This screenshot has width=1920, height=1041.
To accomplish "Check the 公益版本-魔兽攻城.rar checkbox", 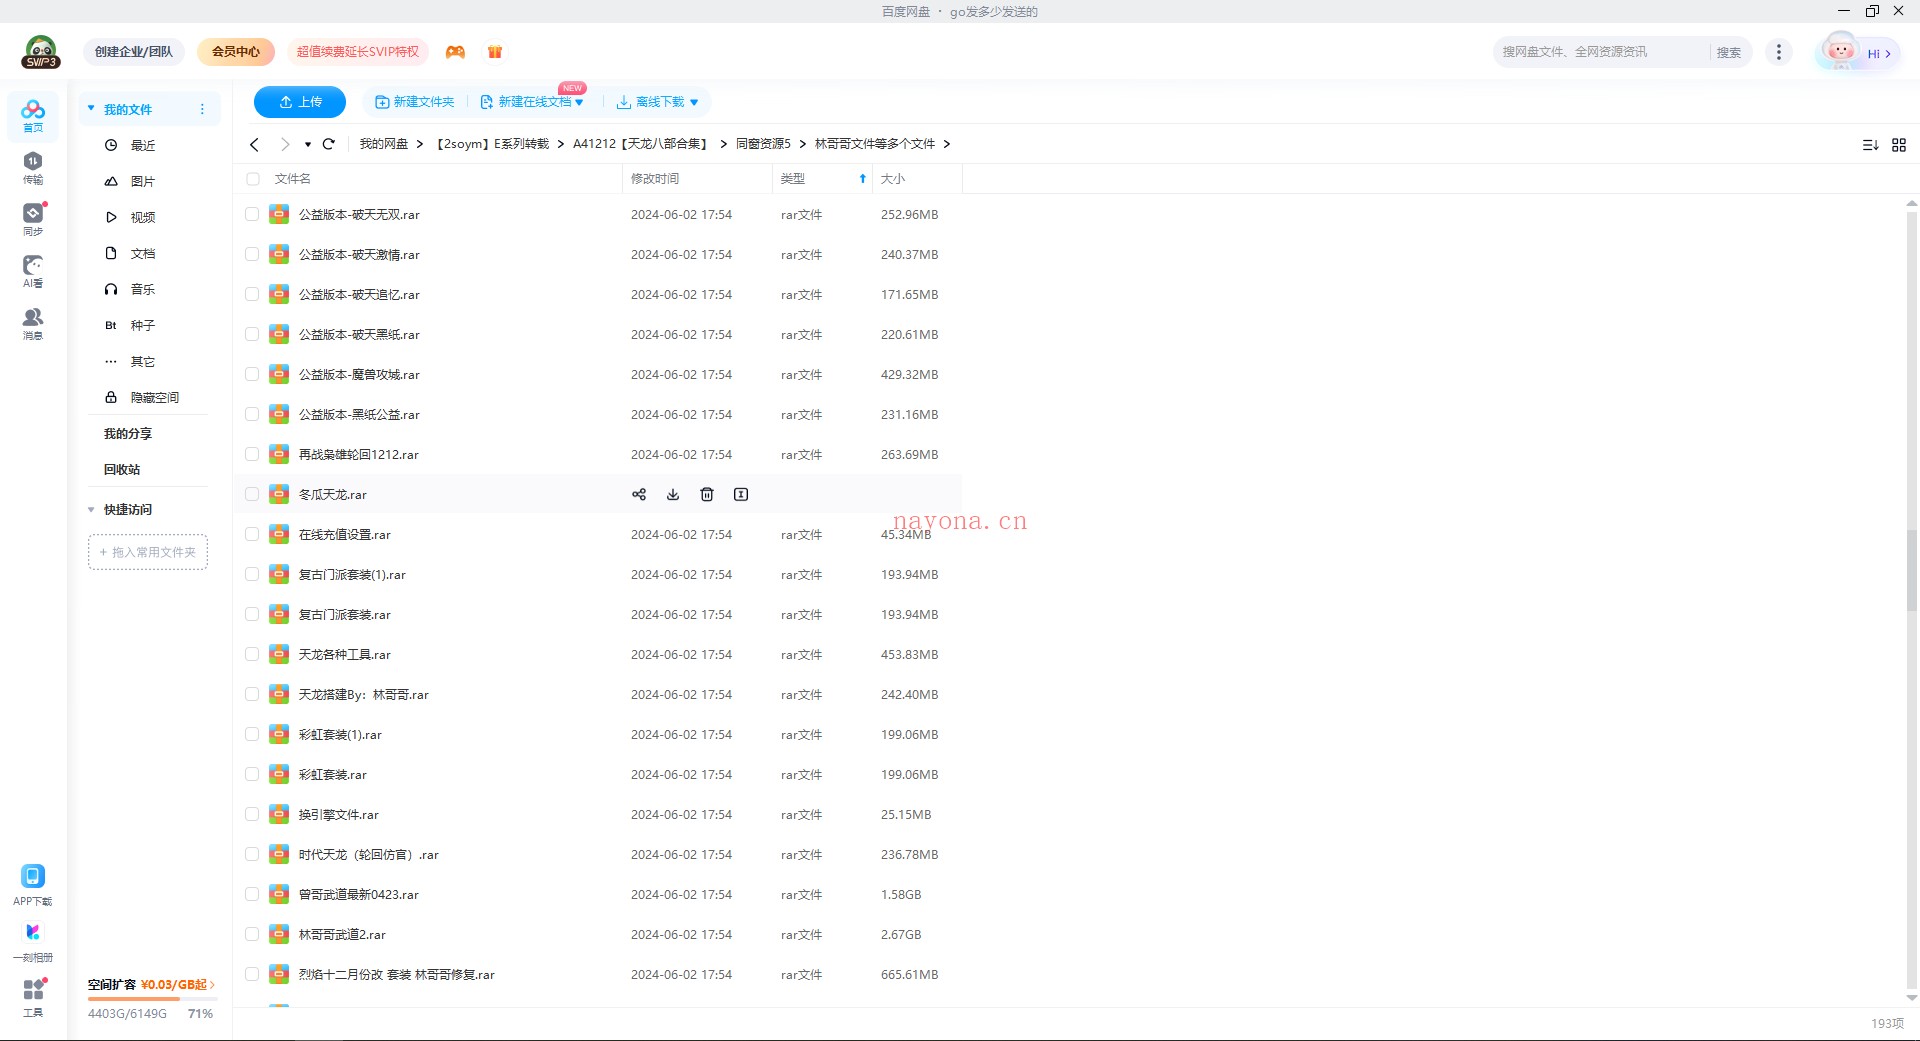I will 252,374.
